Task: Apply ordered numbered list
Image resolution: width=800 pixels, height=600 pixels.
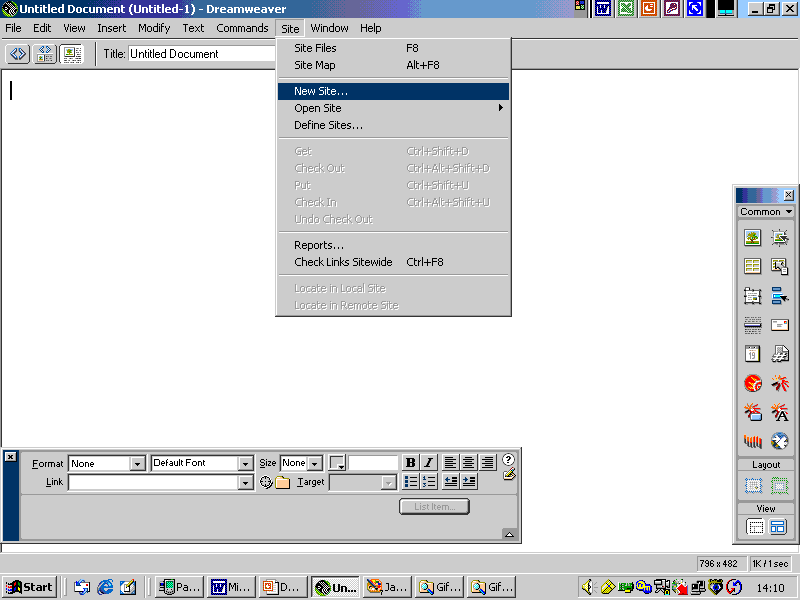Action: (429, 482)
